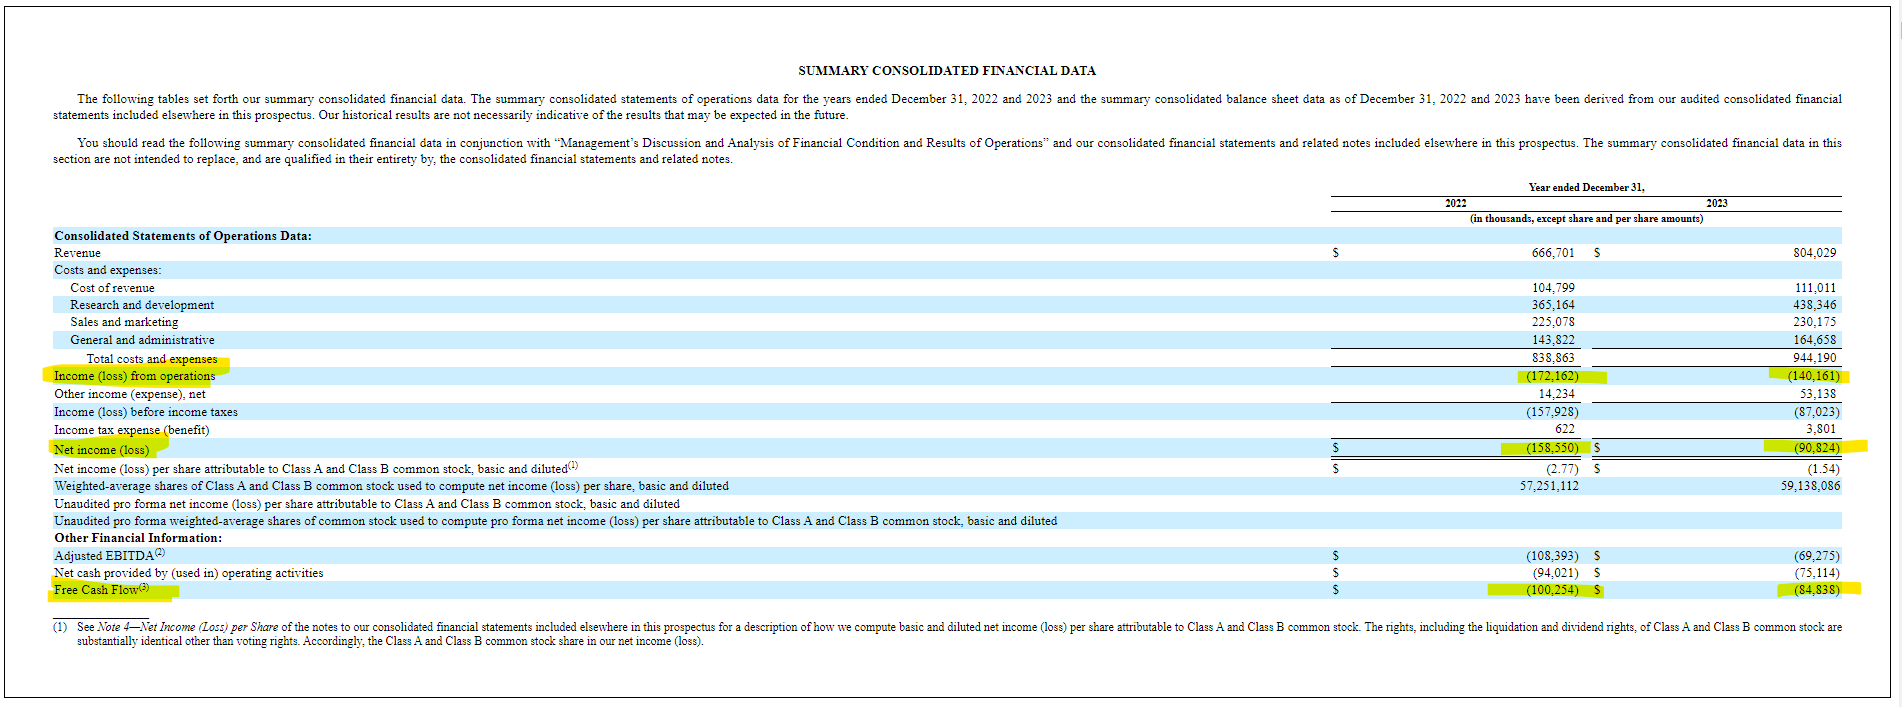Select cost of revenue value 104,799
The image size is (1902, 707).
[1553, 288]
